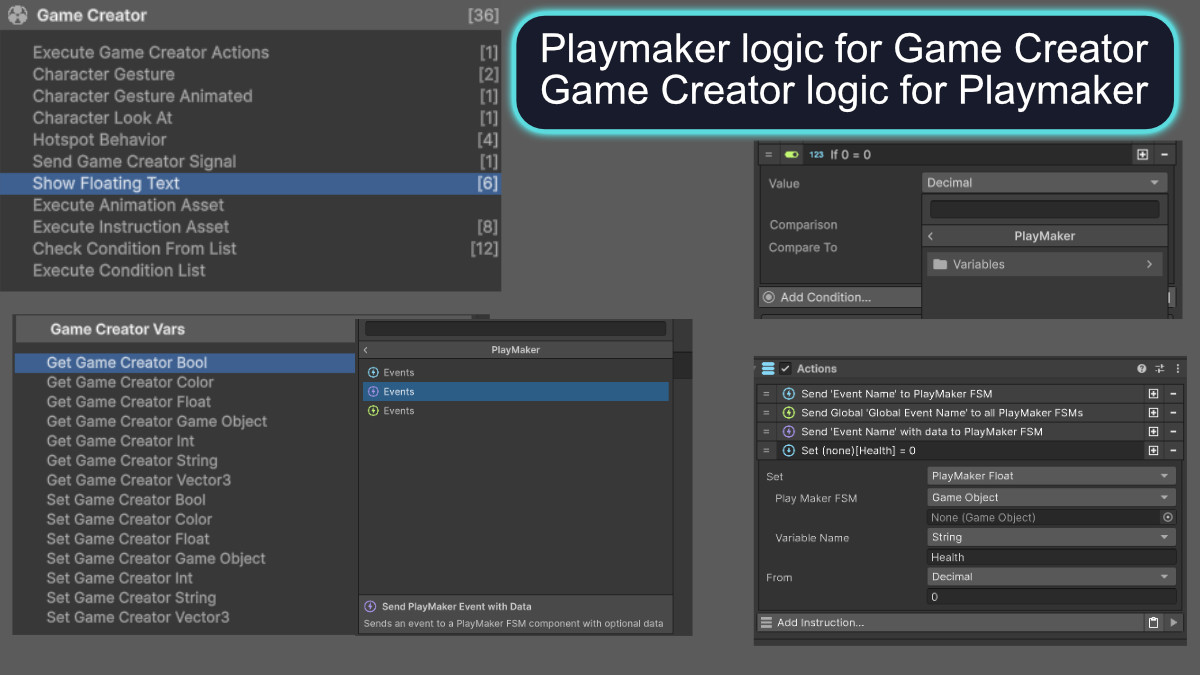Click the 123 icon on the If 0 = 0 row

pyautogui.click(x=816, y=155)
